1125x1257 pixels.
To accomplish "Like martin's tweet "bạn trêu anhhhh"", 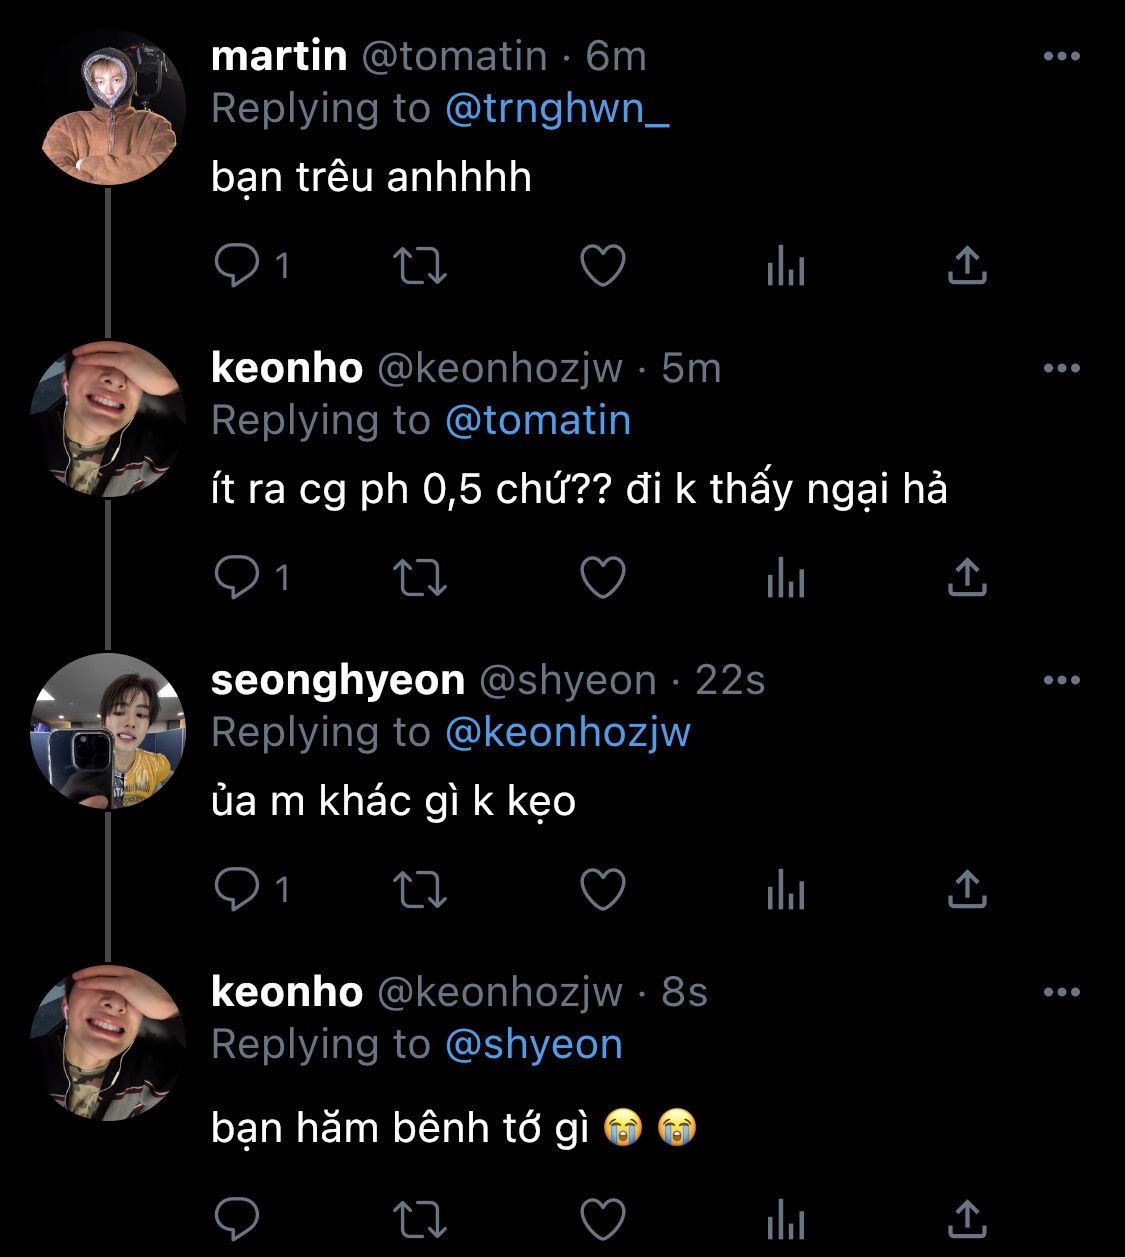I will [x=603, y=266].
